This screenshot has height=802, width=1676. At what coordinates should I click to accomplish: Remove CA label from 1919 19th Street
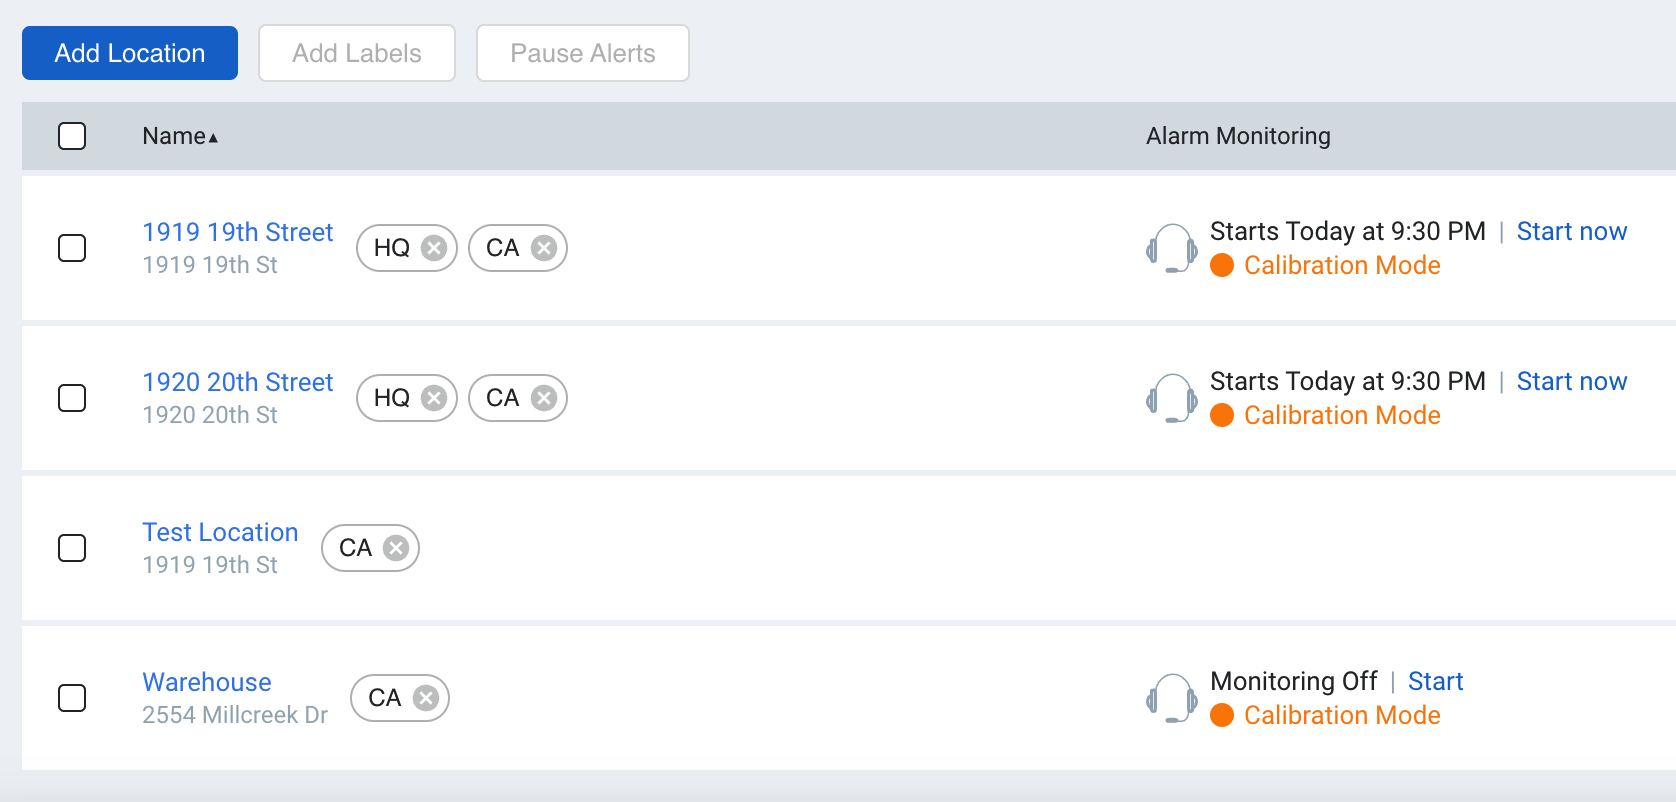(543, 248)
